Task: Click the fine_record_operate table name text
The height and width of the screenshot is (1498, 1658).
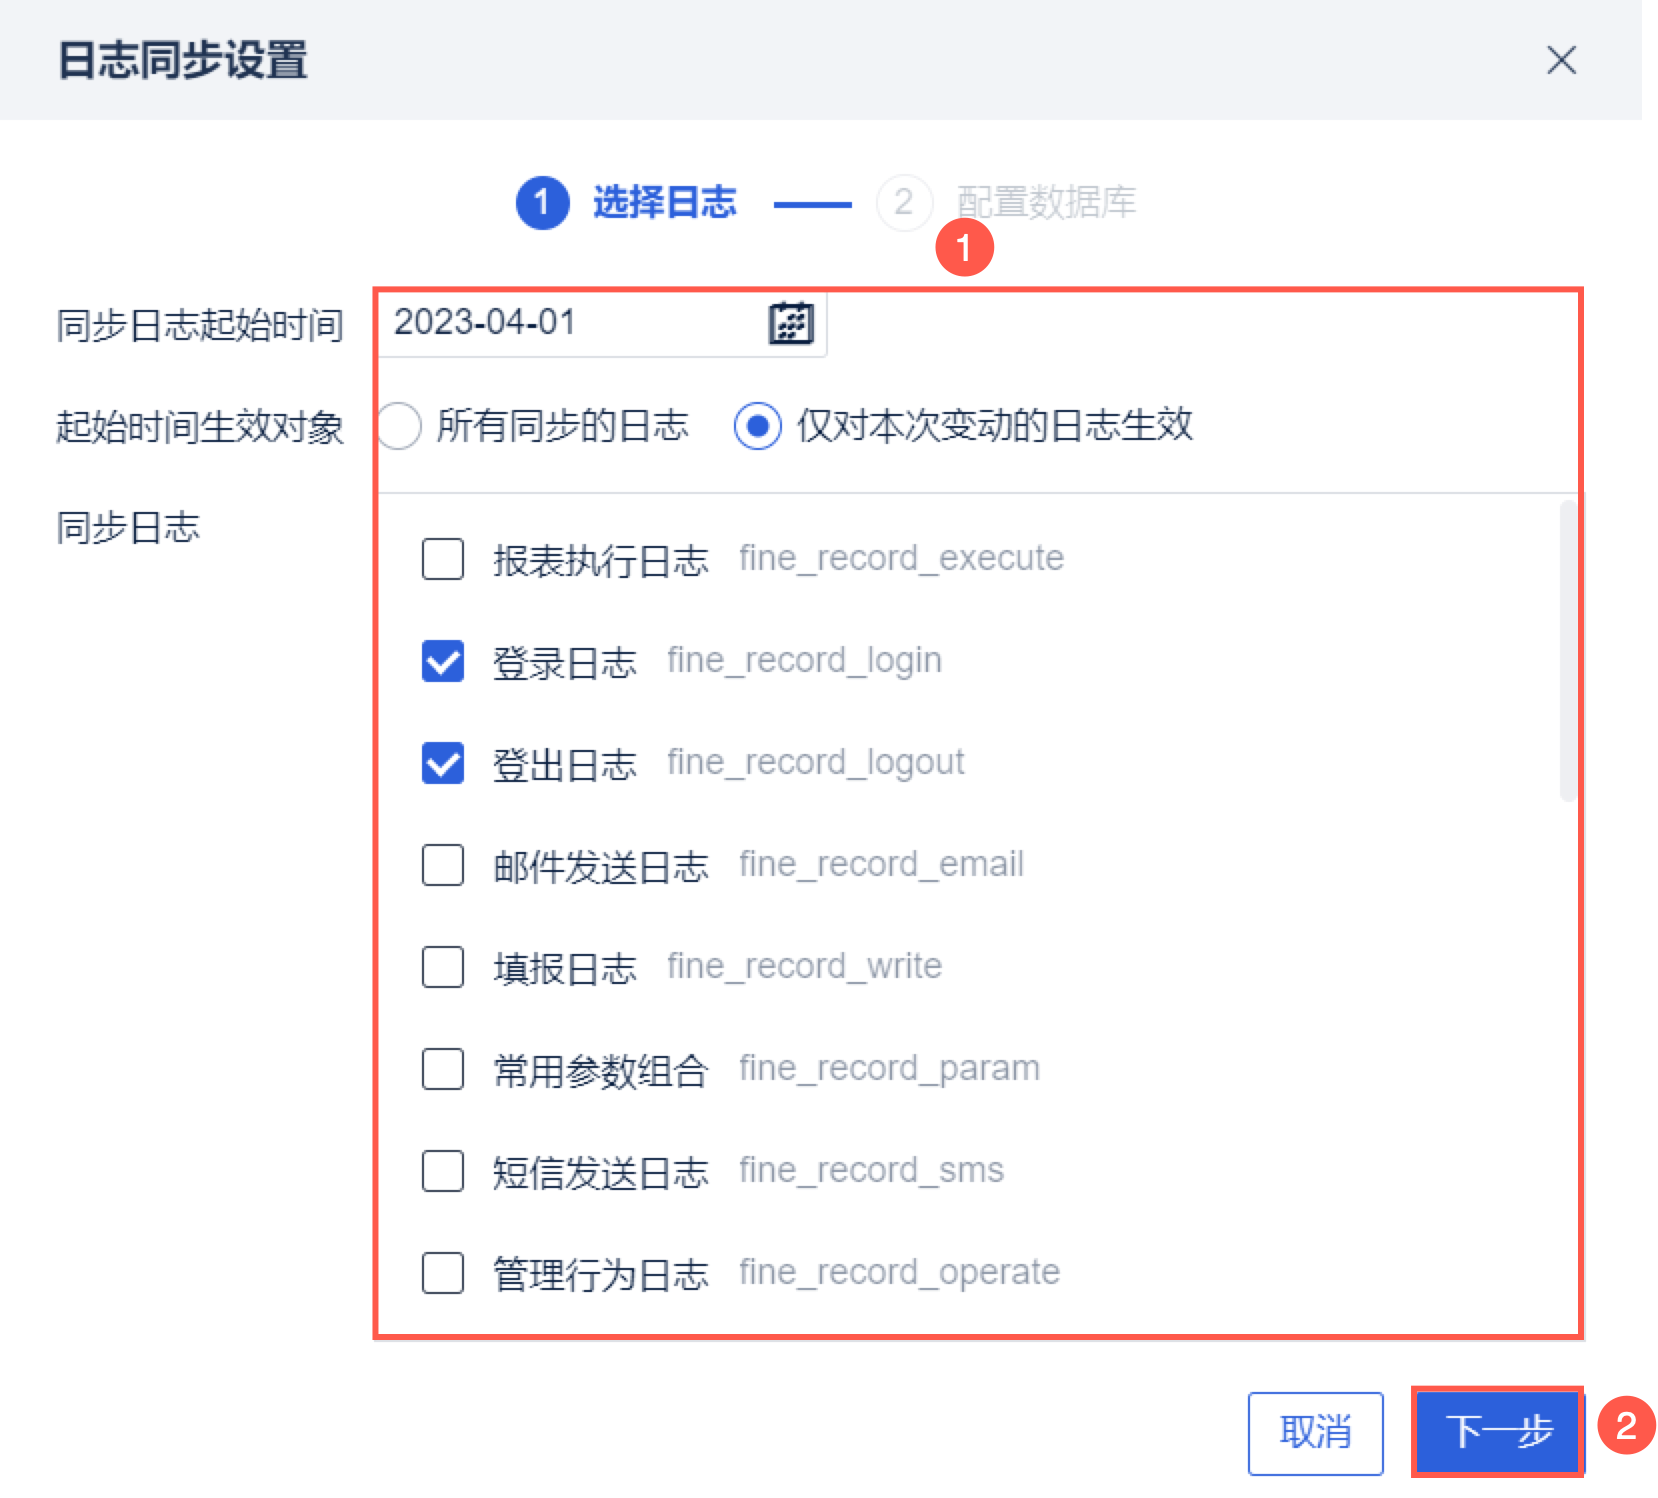Action: tap(899, 1273)
